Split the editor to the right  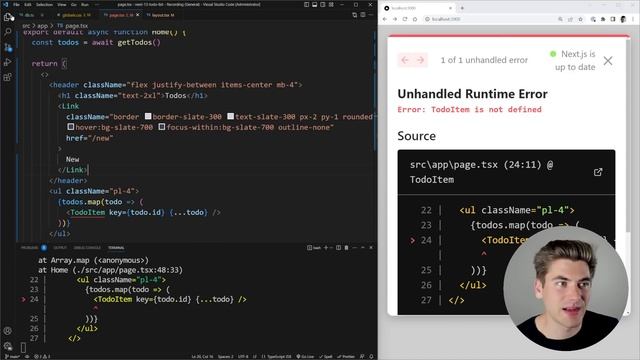point(363,15)
